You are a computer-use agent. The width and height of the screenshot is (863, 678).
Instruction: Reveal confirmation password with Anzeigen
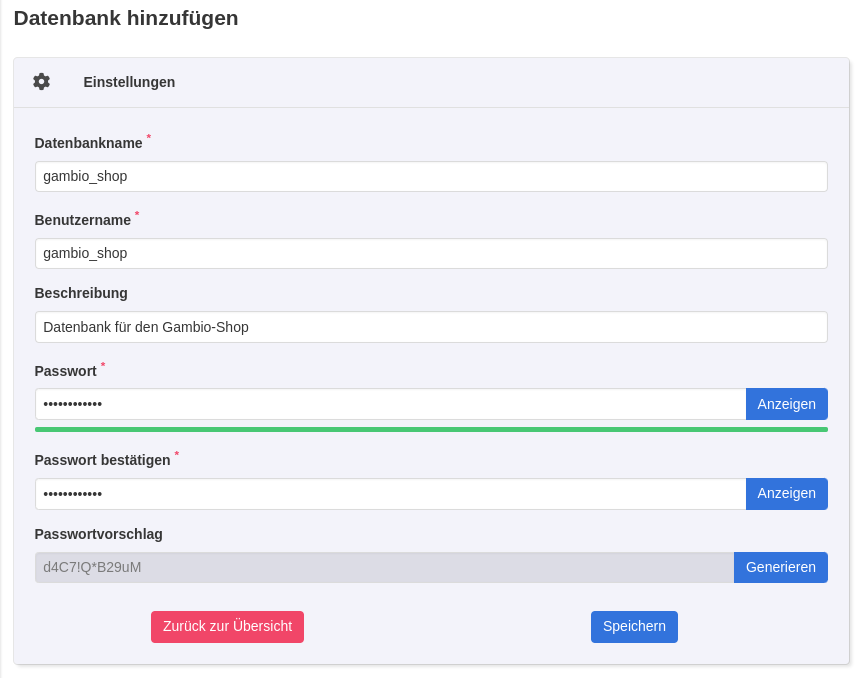pos(786,493)
